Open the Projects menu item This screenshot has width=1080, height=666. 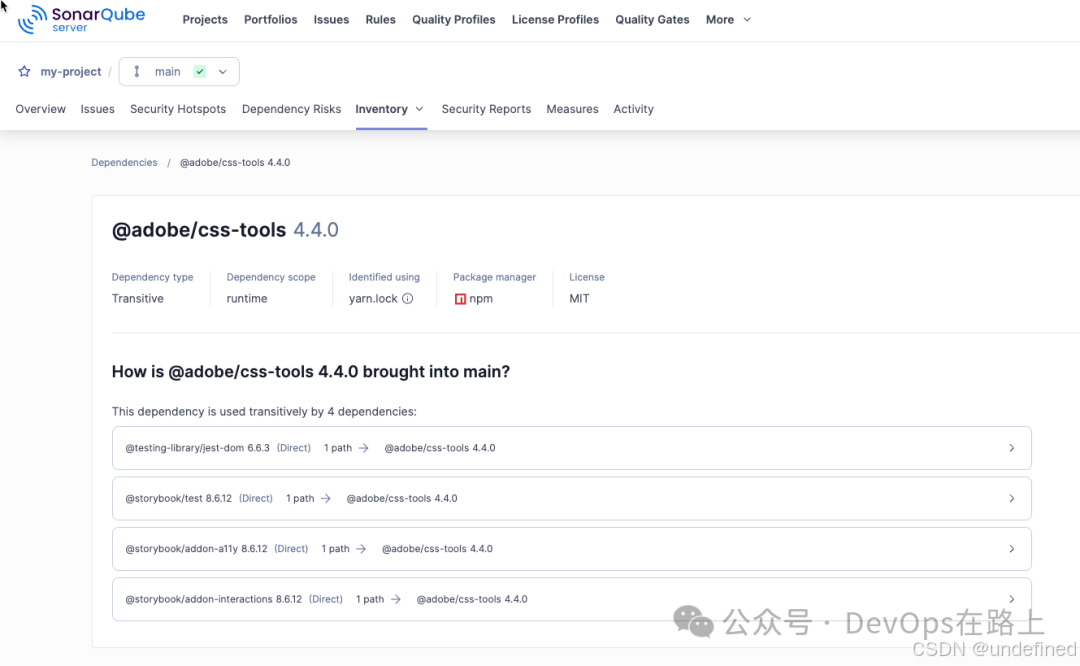[x=205, y=19]
